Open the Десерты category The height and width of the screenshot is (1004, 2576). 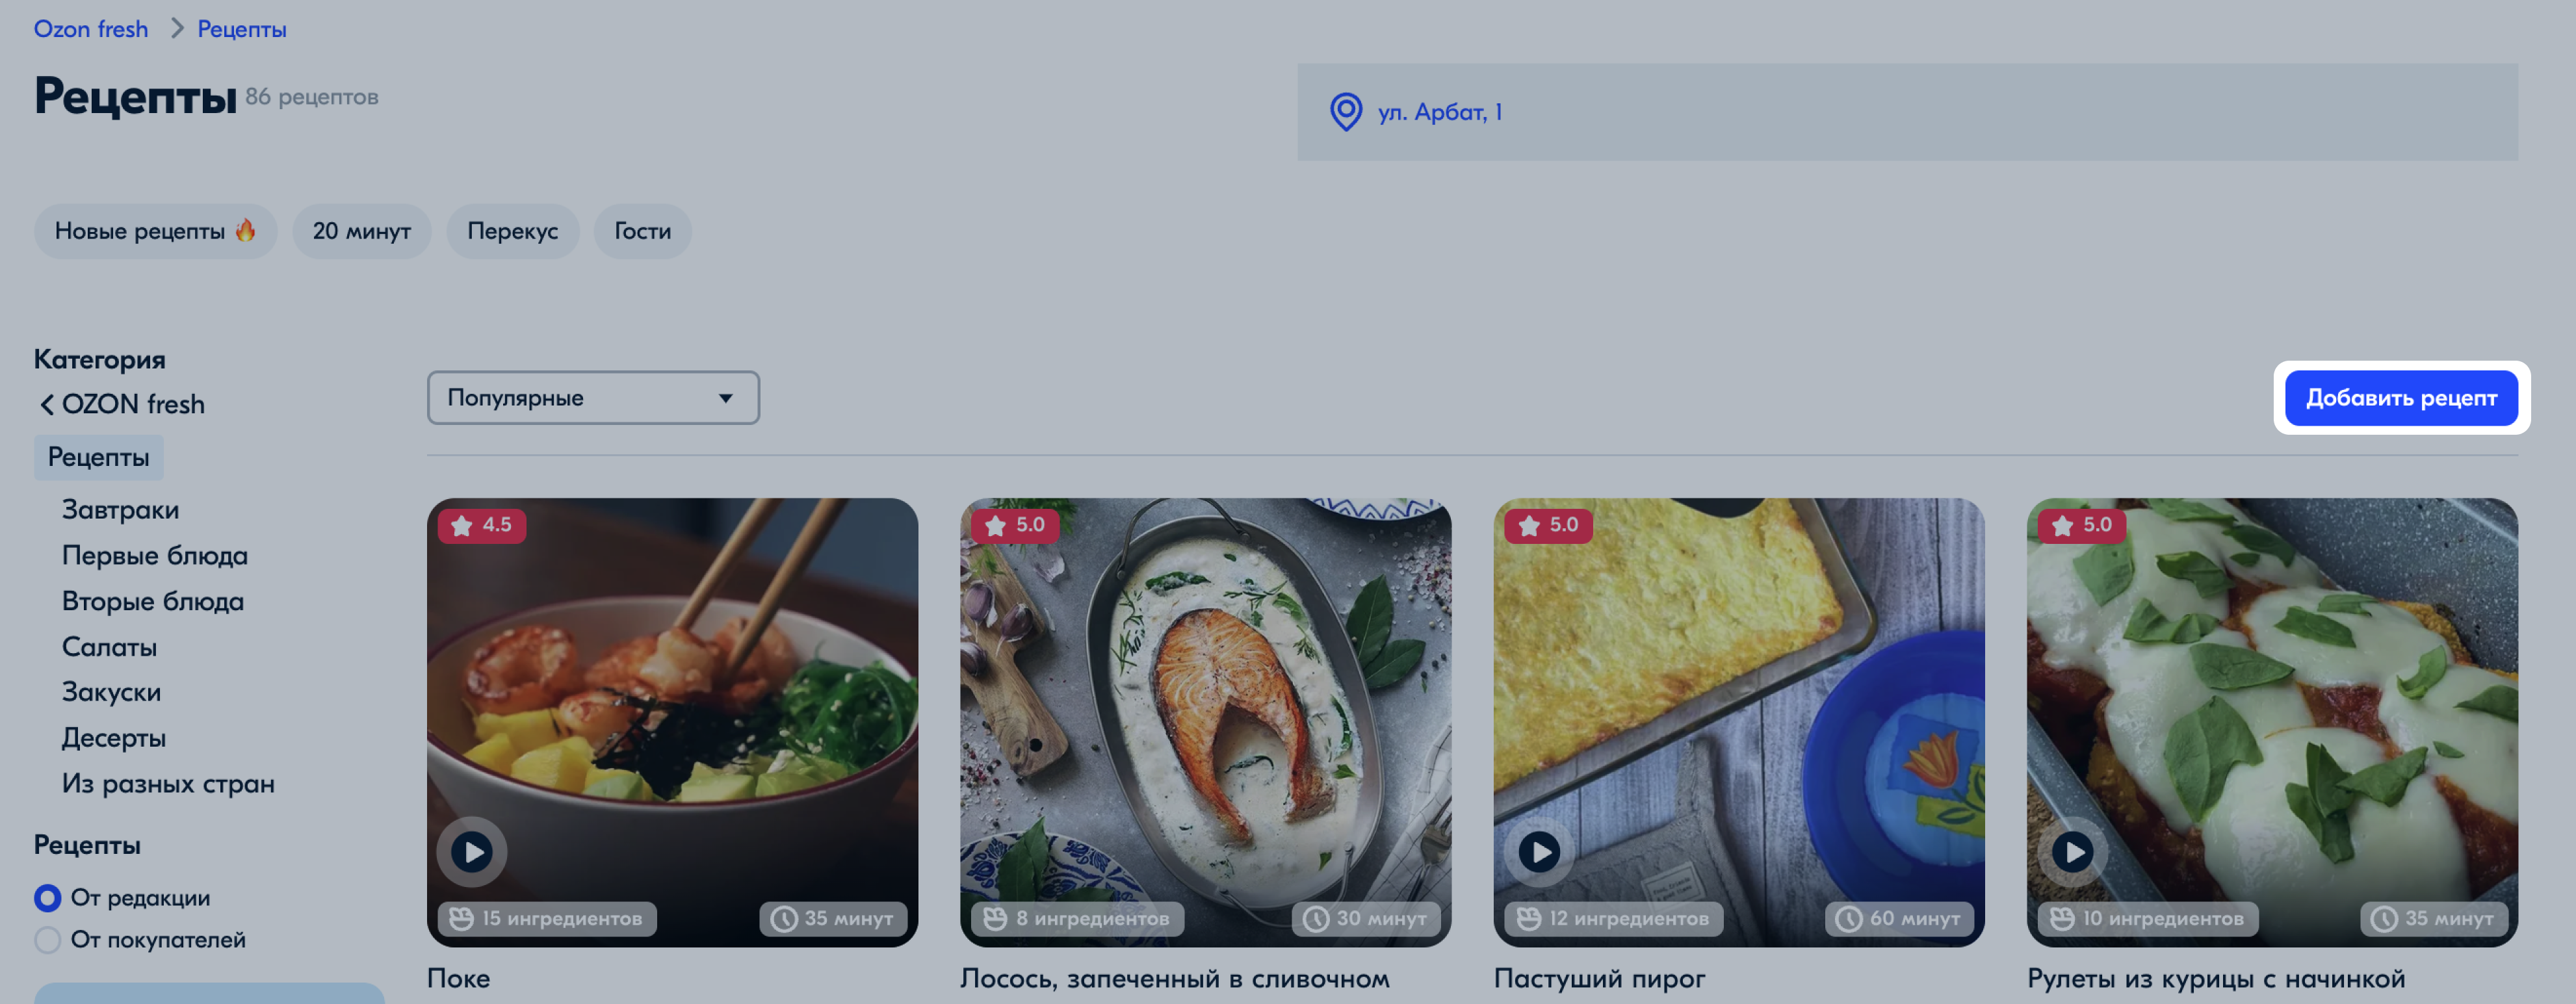[x=114, y=738]
